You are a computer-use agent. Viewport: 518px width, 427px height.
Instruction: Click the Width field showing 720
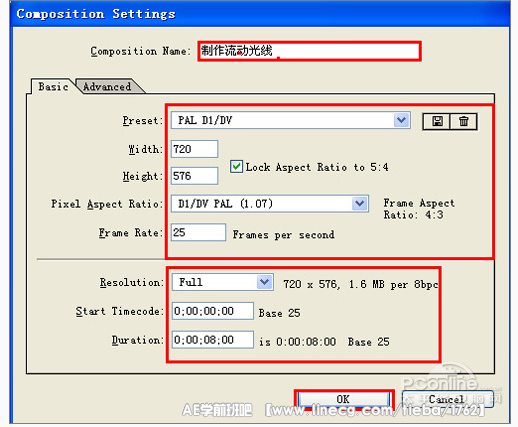point(195,149)
